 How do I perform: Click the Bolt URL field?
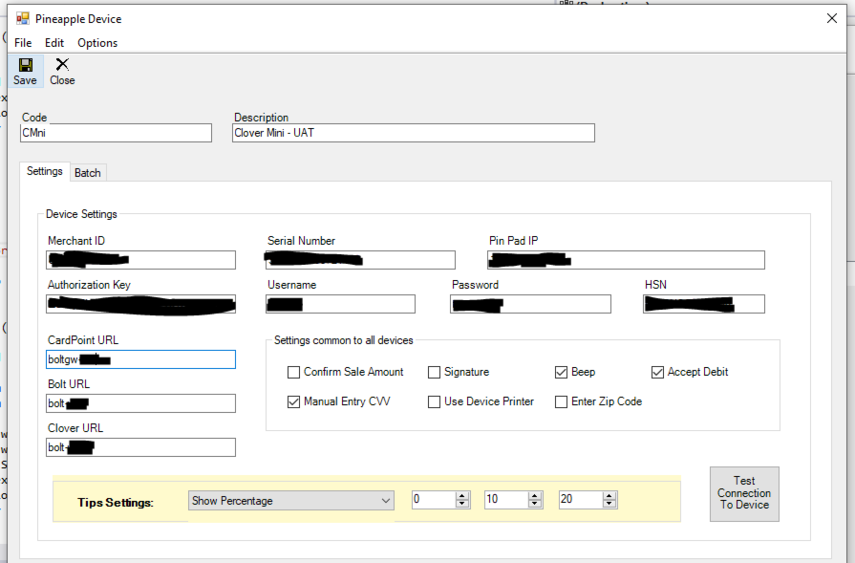point(141,403)
